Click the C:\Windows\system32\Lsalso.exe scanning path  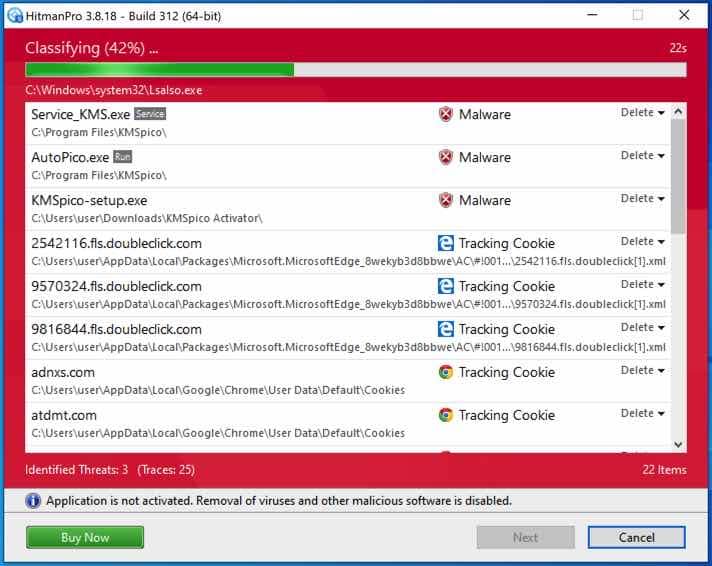click(114, 90)
